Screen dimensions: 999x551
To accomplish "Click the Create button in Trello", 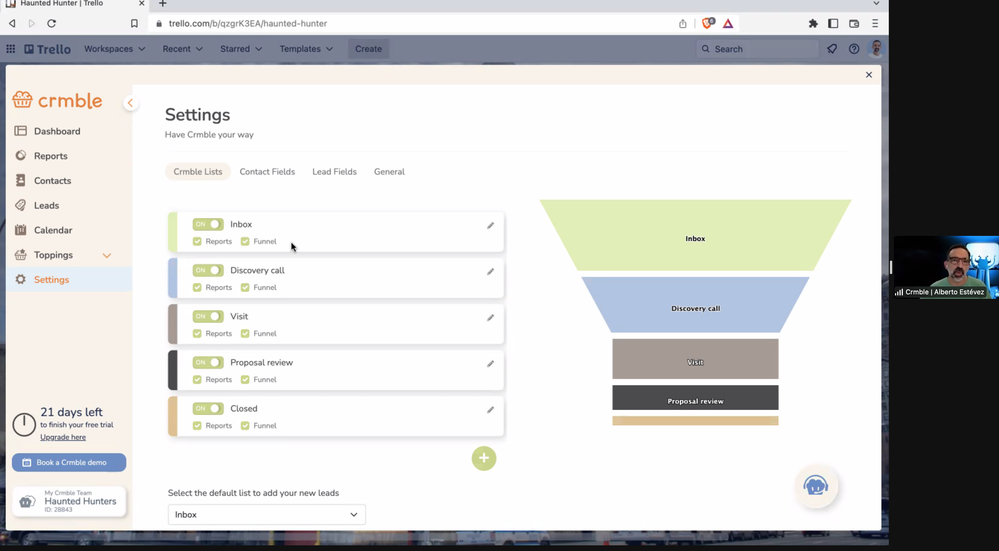I will coord(368,49).
